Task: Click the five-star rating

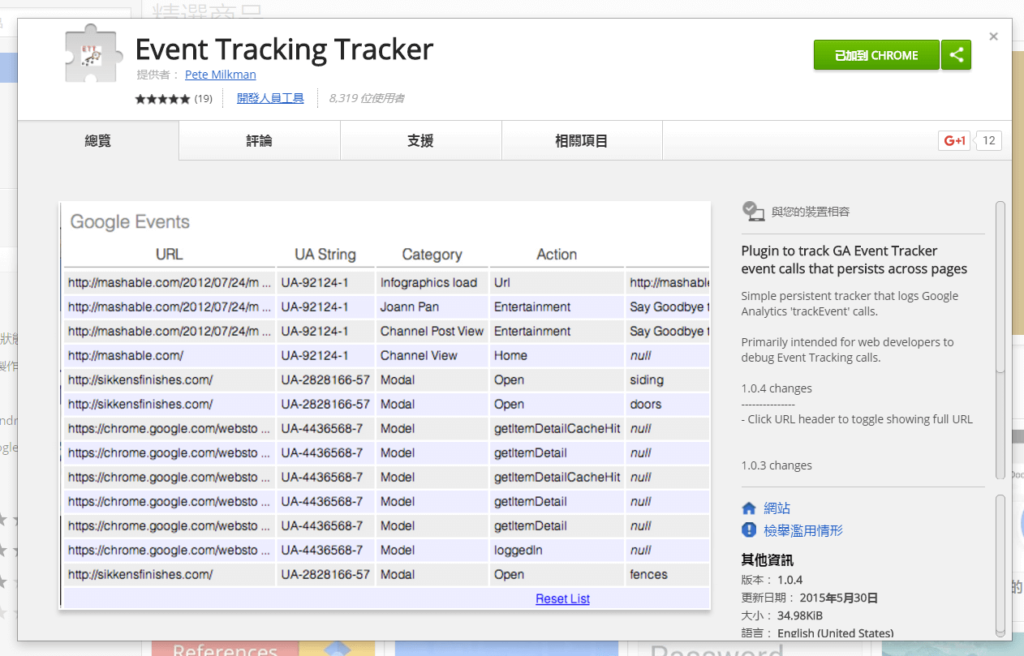Action: 163,99
